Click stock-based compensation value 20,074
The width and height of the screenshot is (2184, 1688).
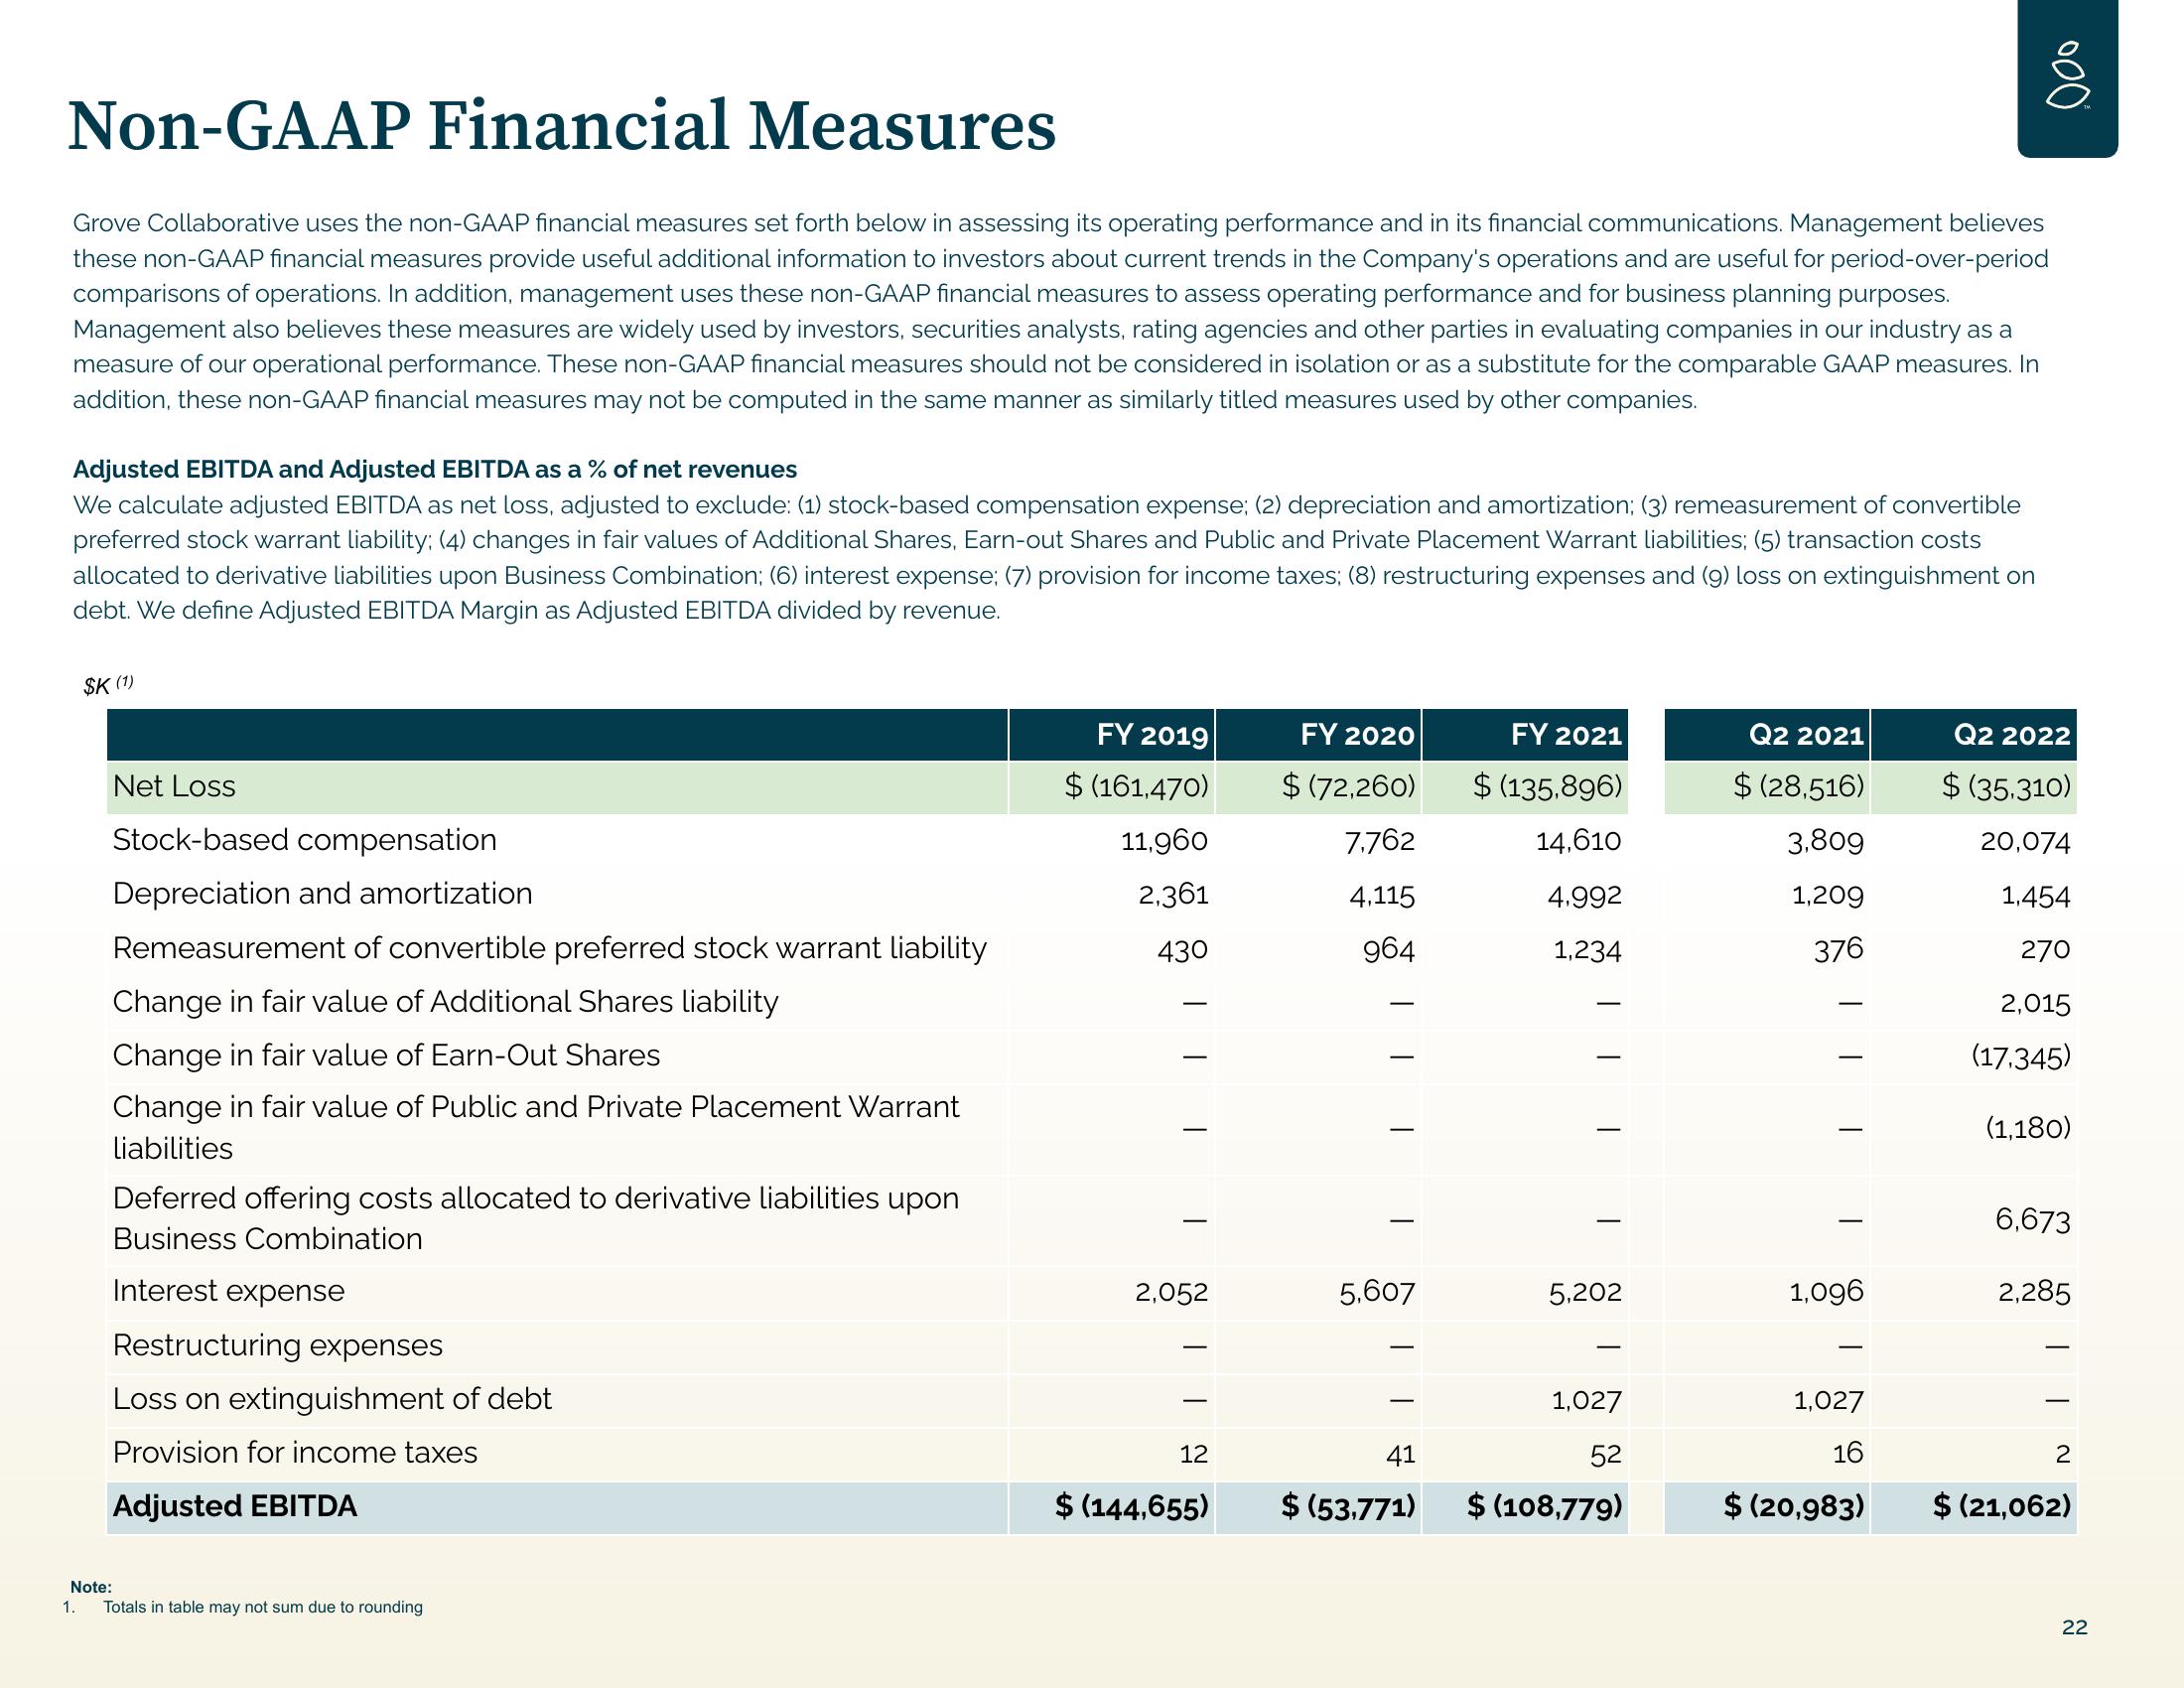2025,841
